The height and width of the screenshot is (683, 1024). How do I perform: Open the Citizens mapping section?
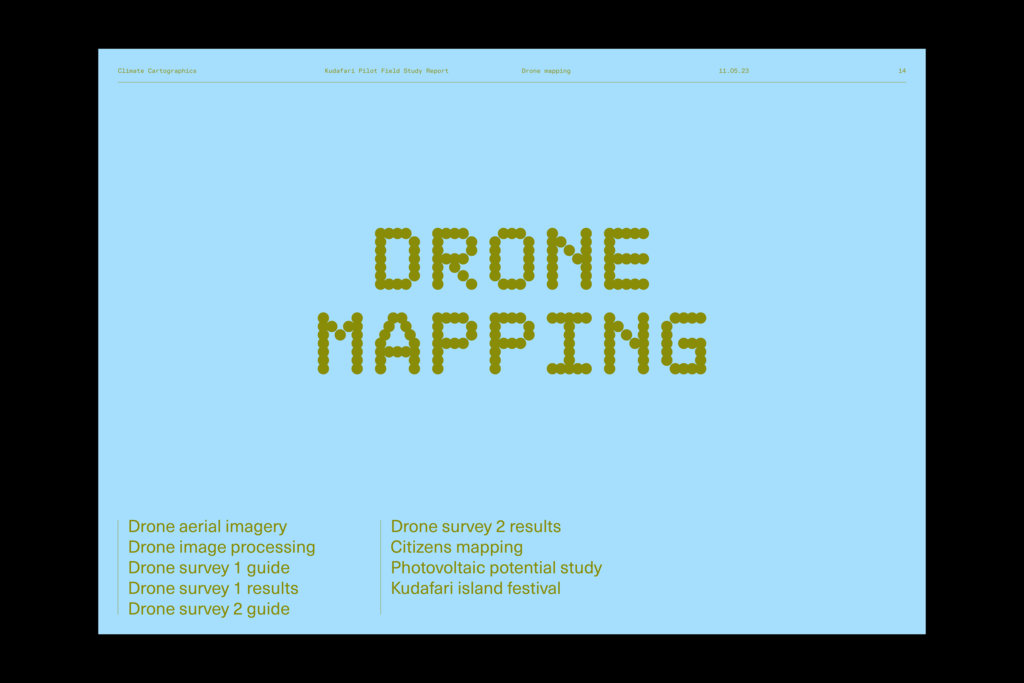coord(456,548)
